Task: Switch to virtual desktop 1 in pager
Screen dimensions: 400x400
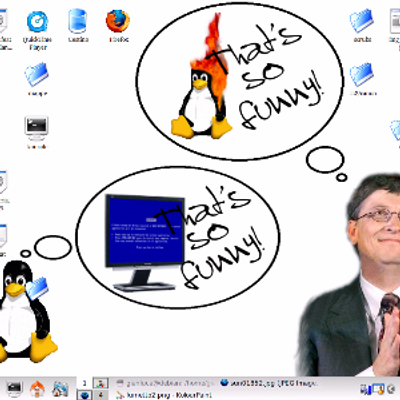Action: click(x=85, y=383)
